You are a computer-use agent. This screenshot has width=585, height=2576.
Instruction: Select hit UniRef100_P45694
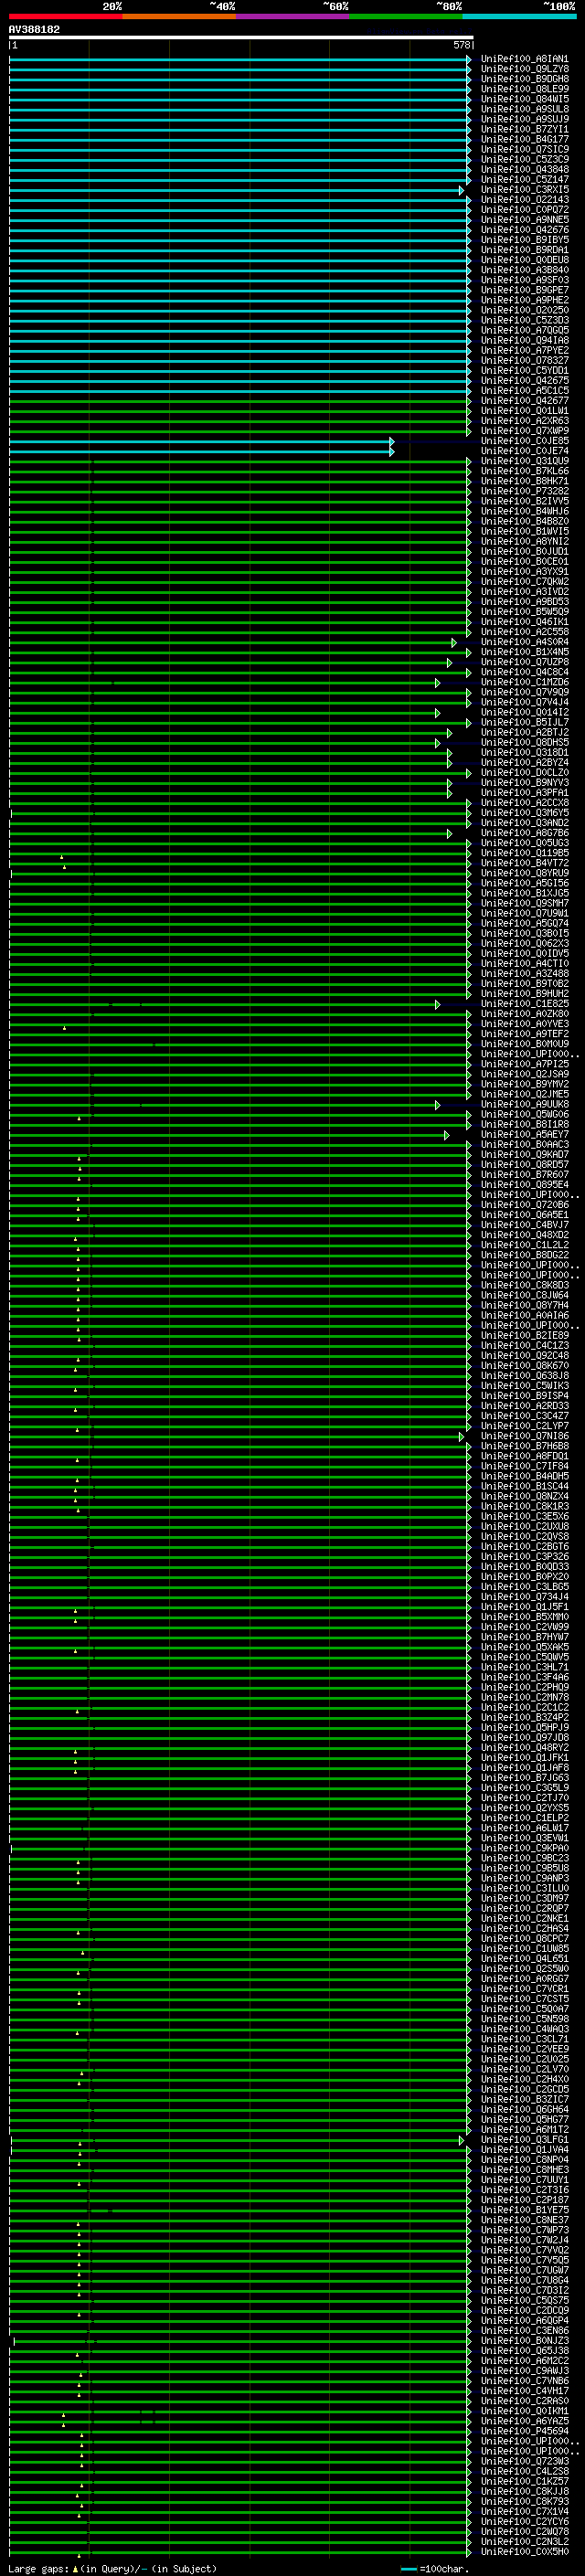[x=524, y=2431]
